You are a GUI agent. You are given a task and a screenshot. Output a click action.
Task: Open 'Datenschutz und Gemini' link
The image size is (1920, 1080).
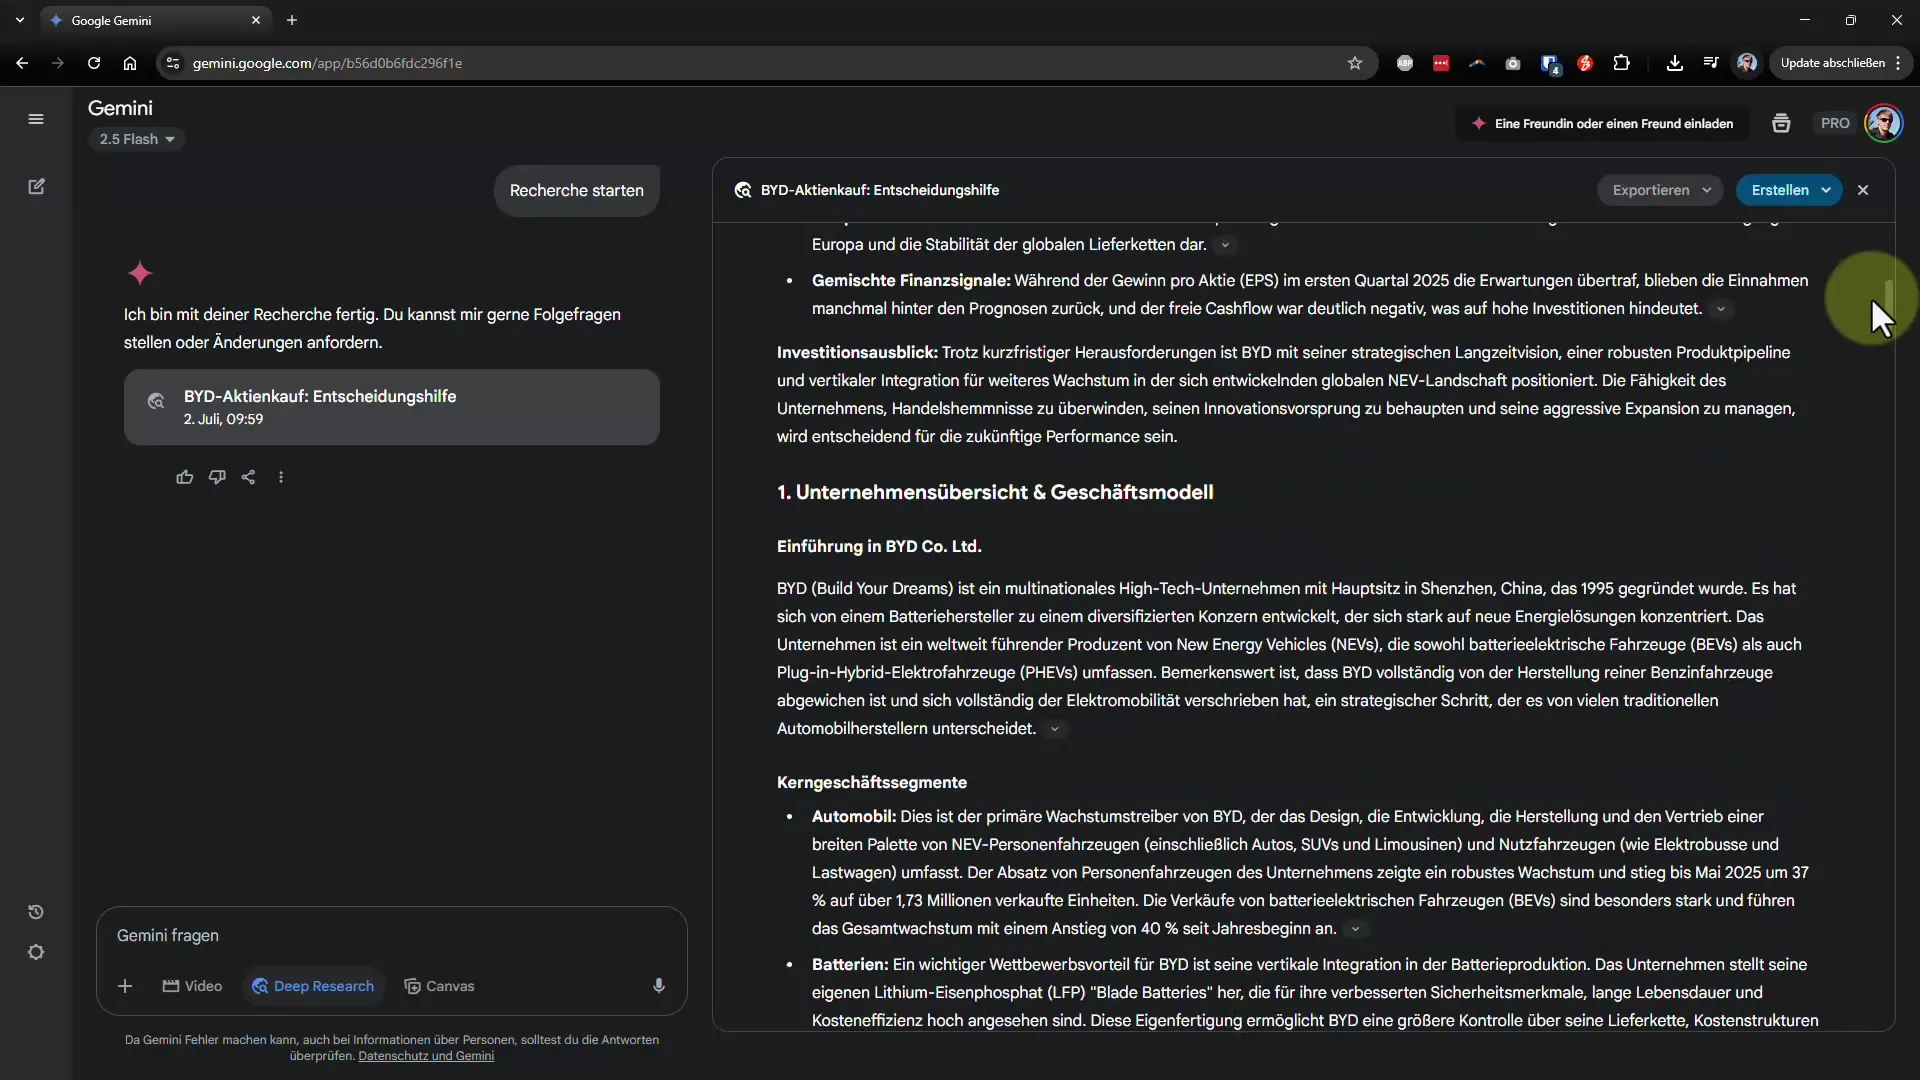point(426,1056)
